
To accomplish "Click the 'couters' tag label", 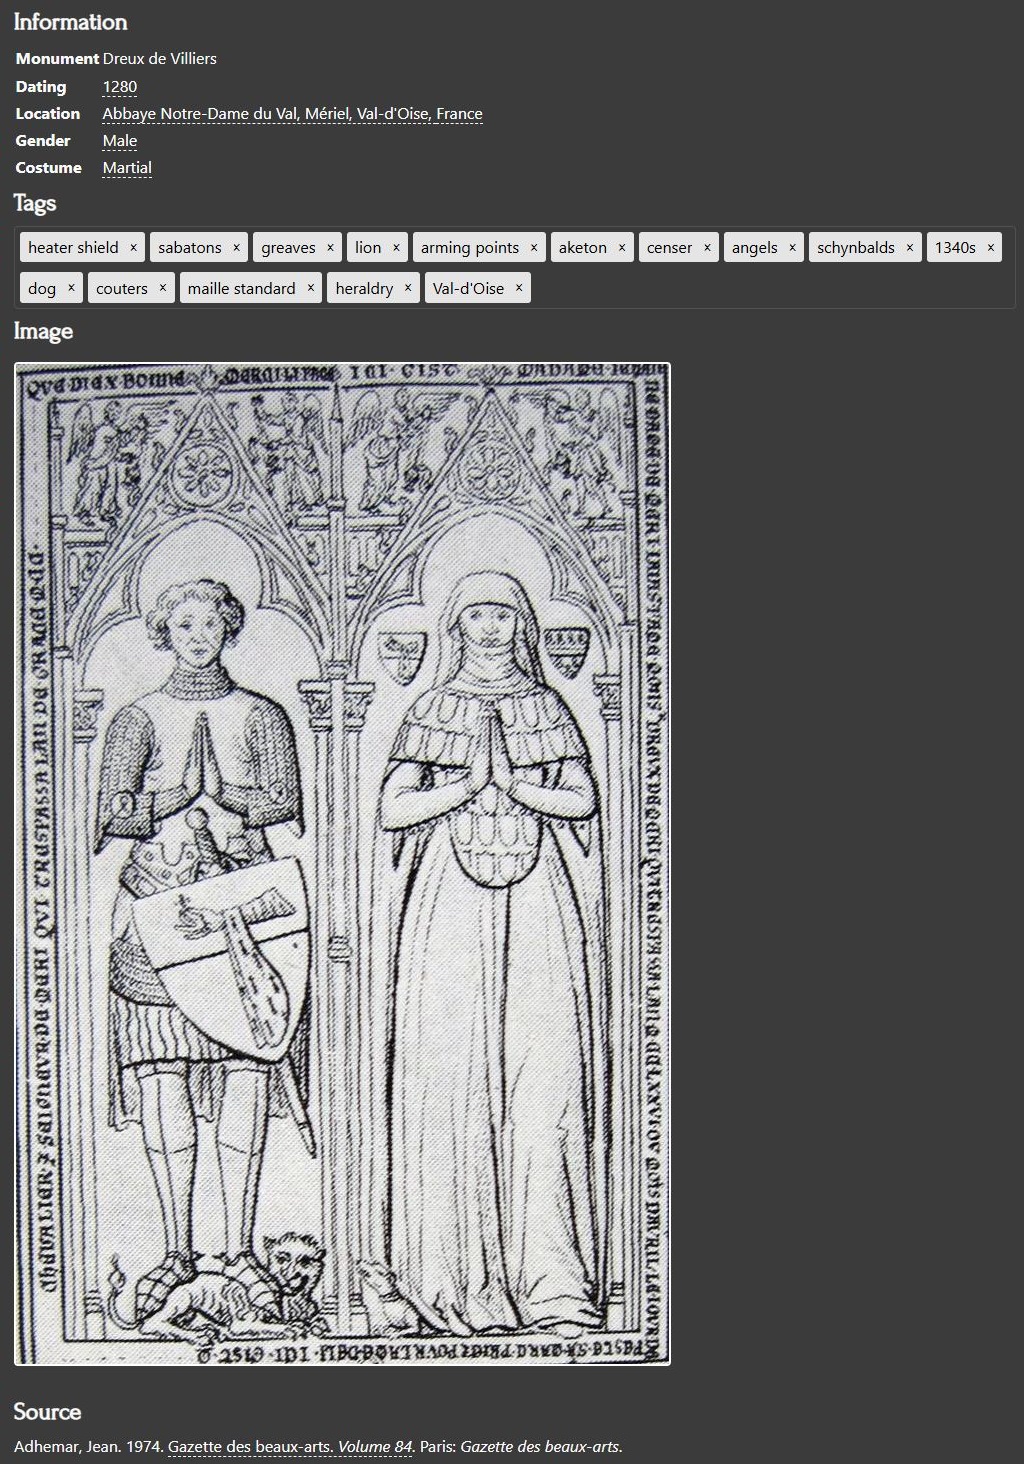I will click(122, 288).
